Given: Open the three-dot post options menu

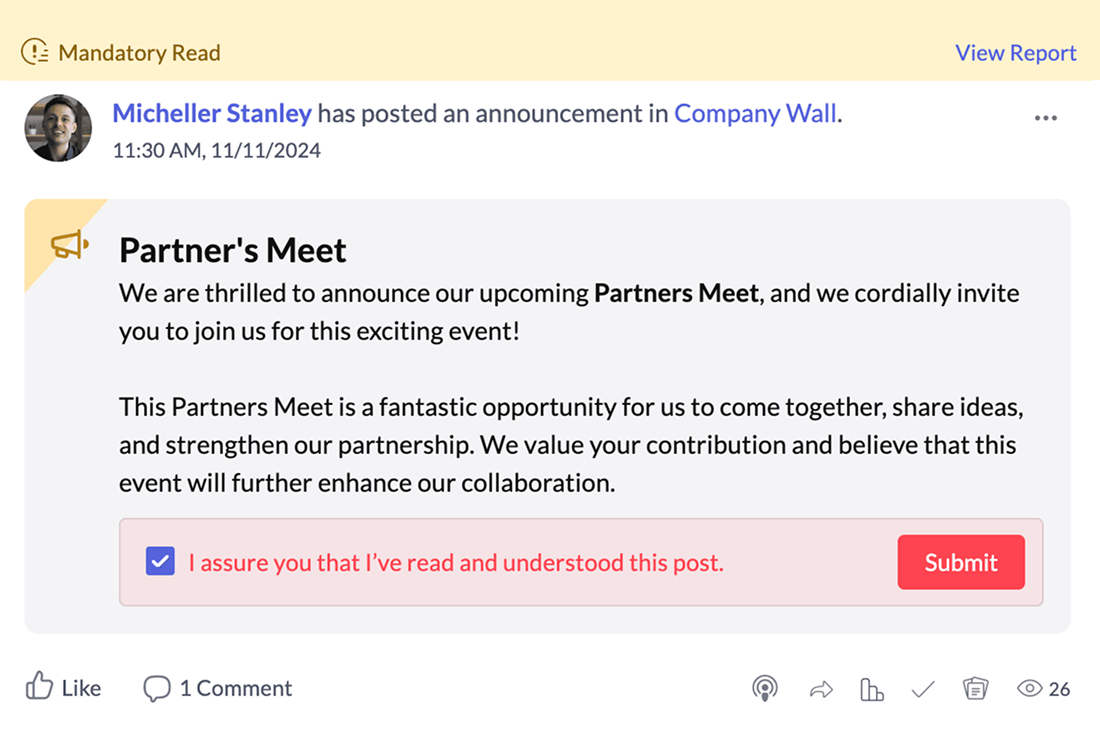Looking at the screenshot, I should pyautogui.click(x=1046, y=118).
